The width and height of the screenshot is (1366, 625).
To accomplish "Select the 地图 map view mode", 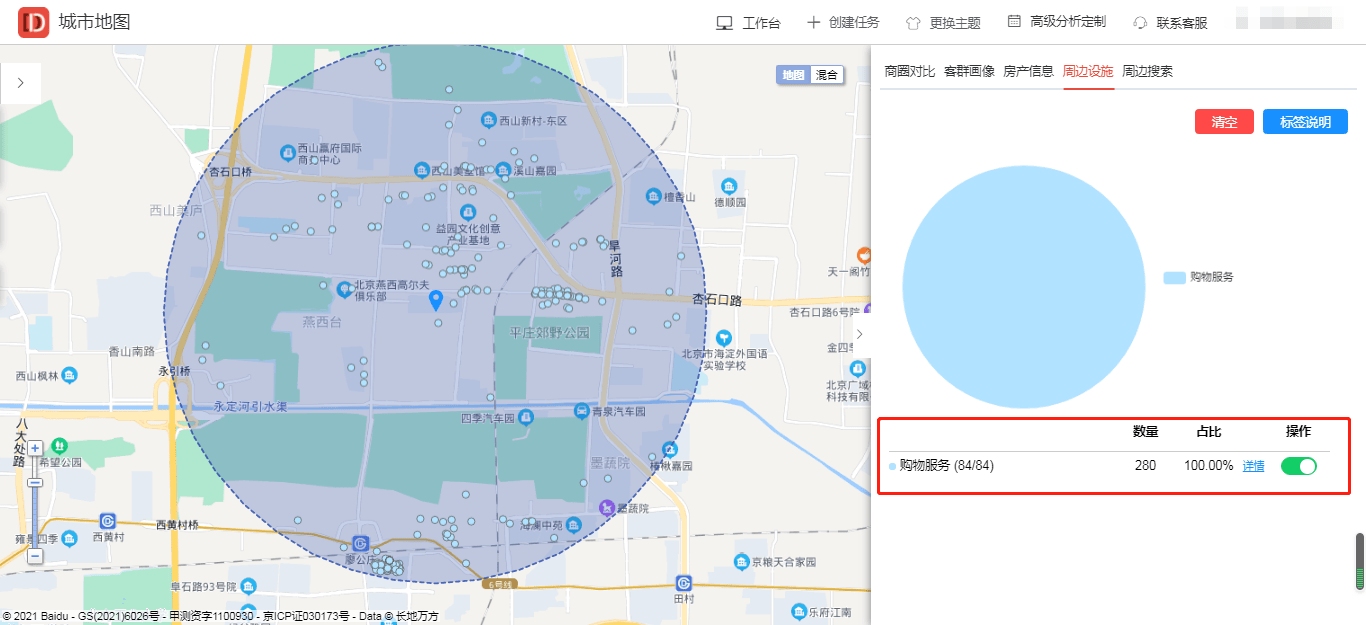I will (793, 75).
